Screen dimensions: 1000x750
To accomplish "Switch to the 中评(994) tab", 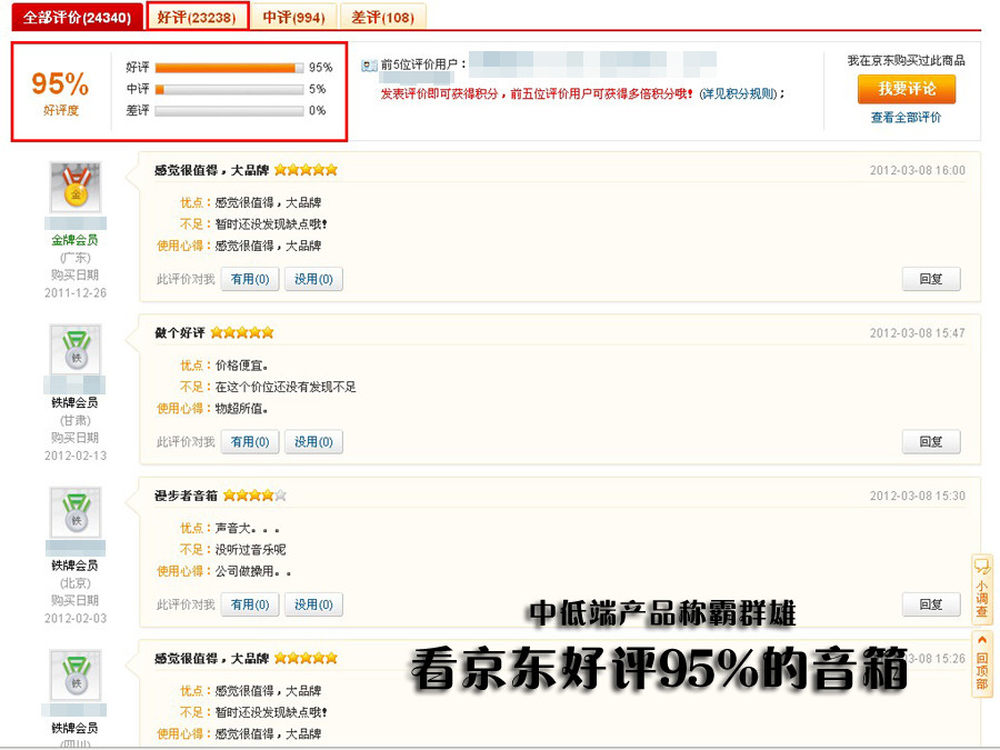I will coord(293,17).
